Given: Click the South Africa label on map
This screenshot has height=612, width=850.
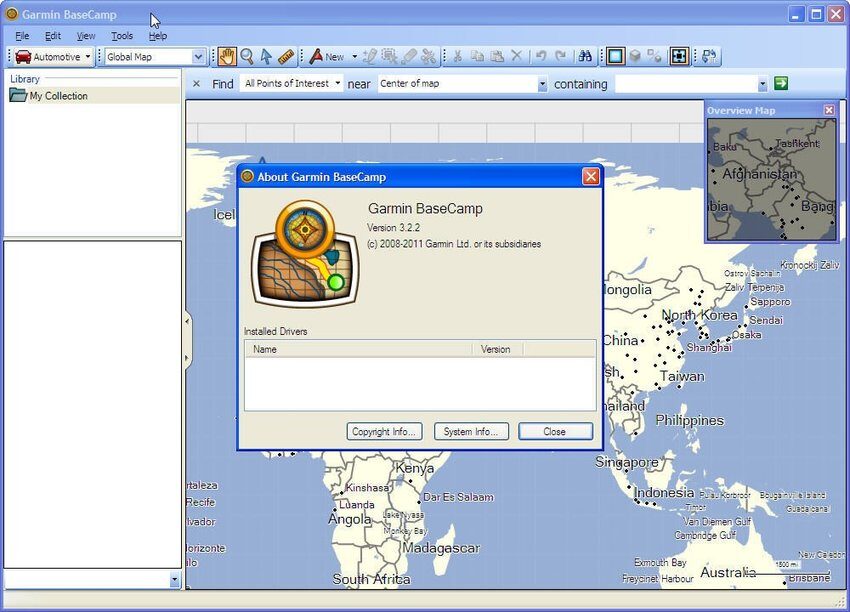Looking at the screenshot, I should click(x=371, y=579).
